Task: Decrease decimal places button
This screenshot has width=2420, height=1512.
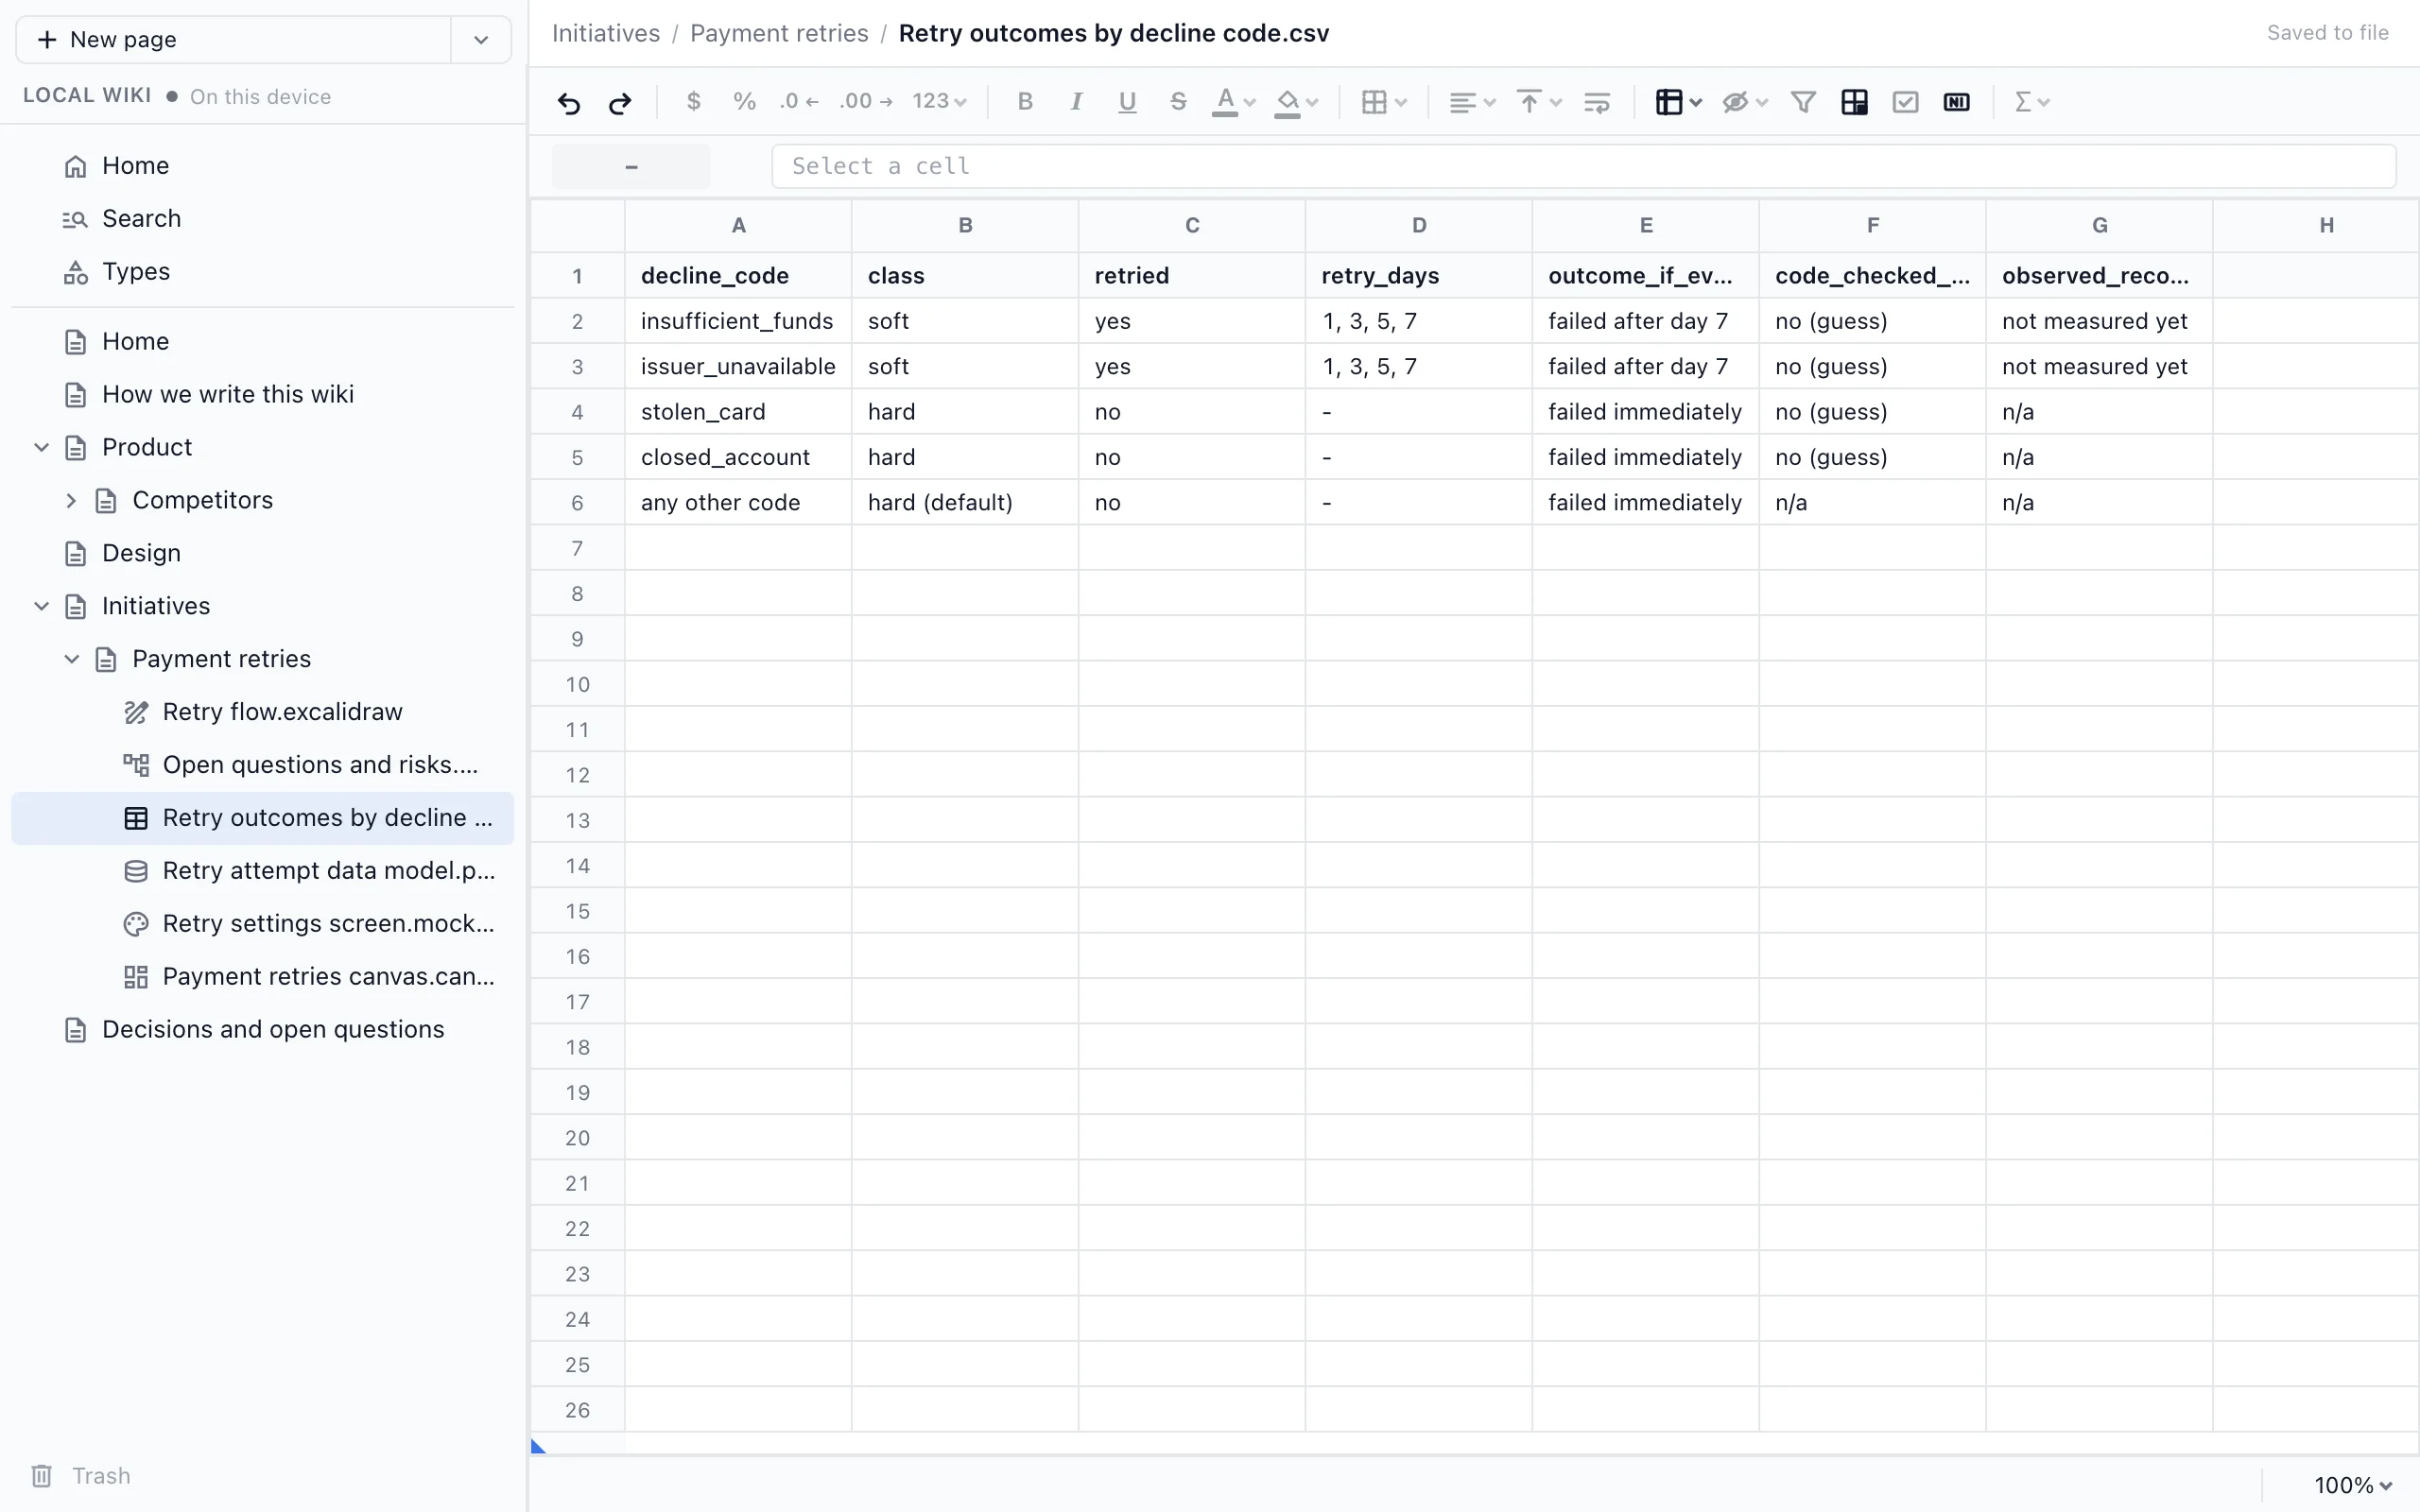Action: pyautogui.click(x=799, y=102)
